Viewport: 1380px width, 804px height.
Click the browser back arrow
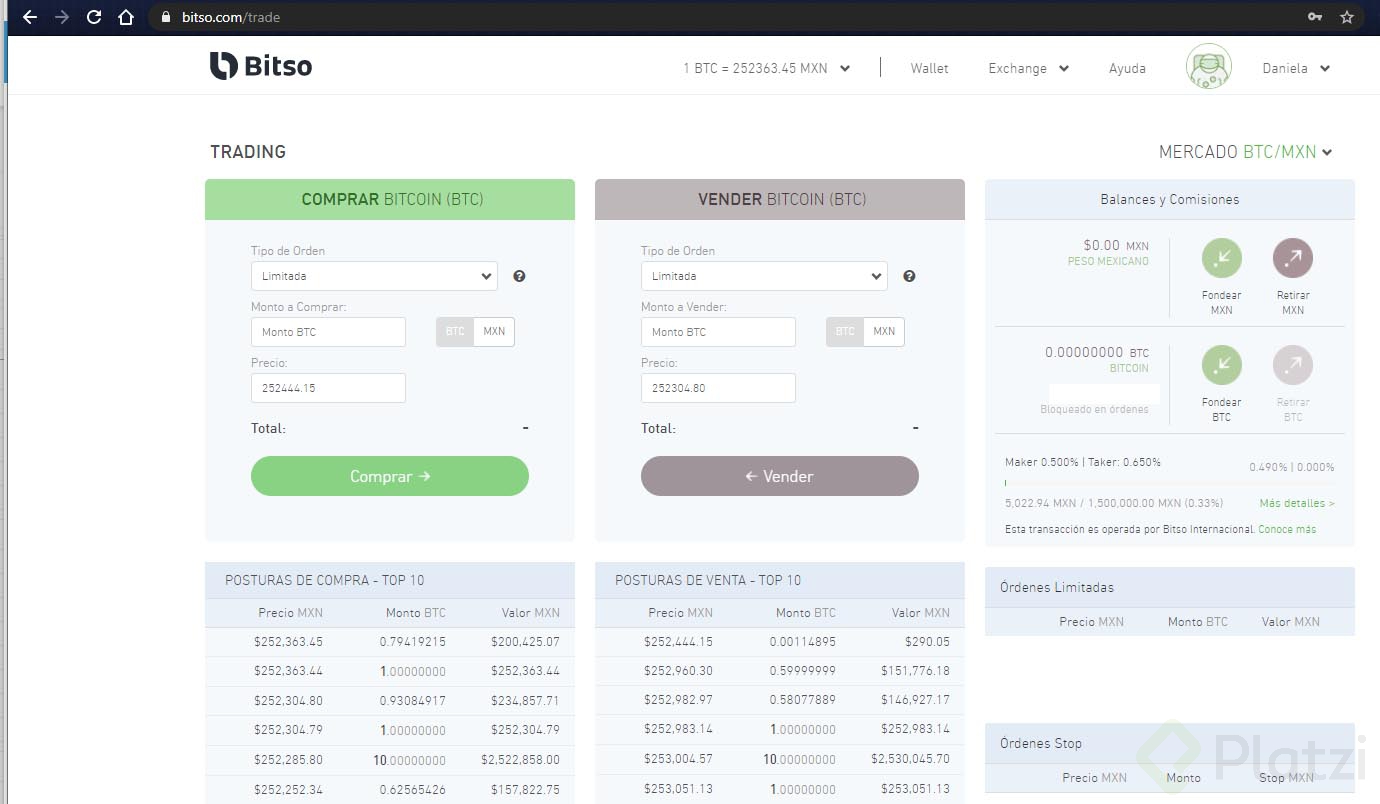pos(29,17)
